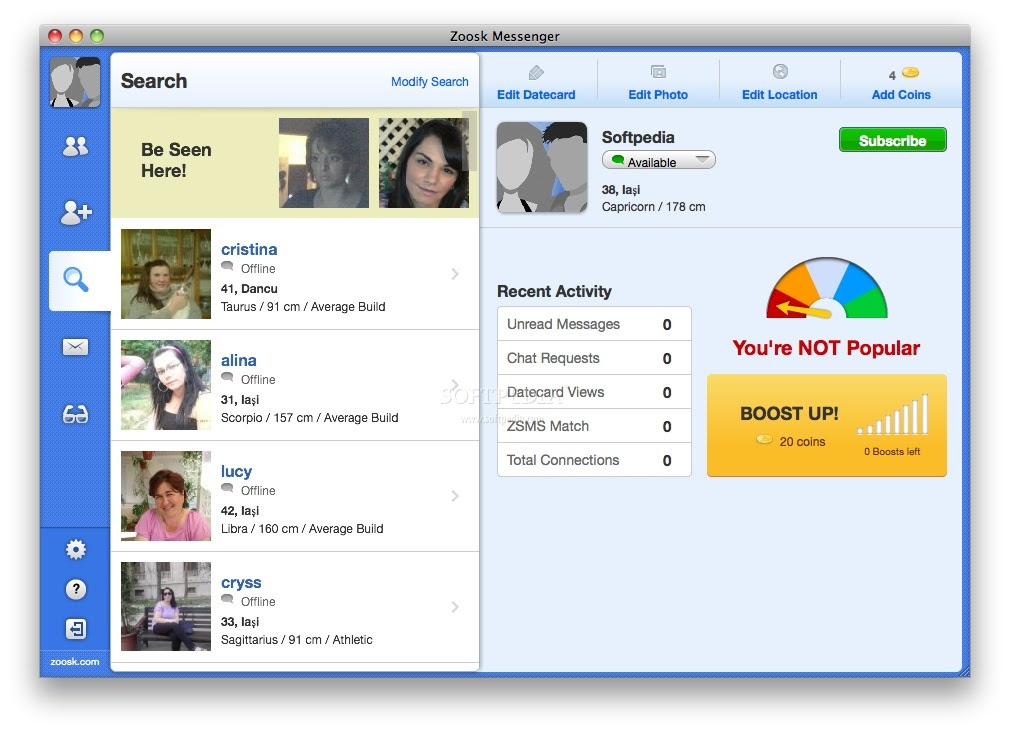Image resolution: width=1010 pixels, height=732 pixels.
Task: Open cryss's profile name link
Action: pos(241,583)
